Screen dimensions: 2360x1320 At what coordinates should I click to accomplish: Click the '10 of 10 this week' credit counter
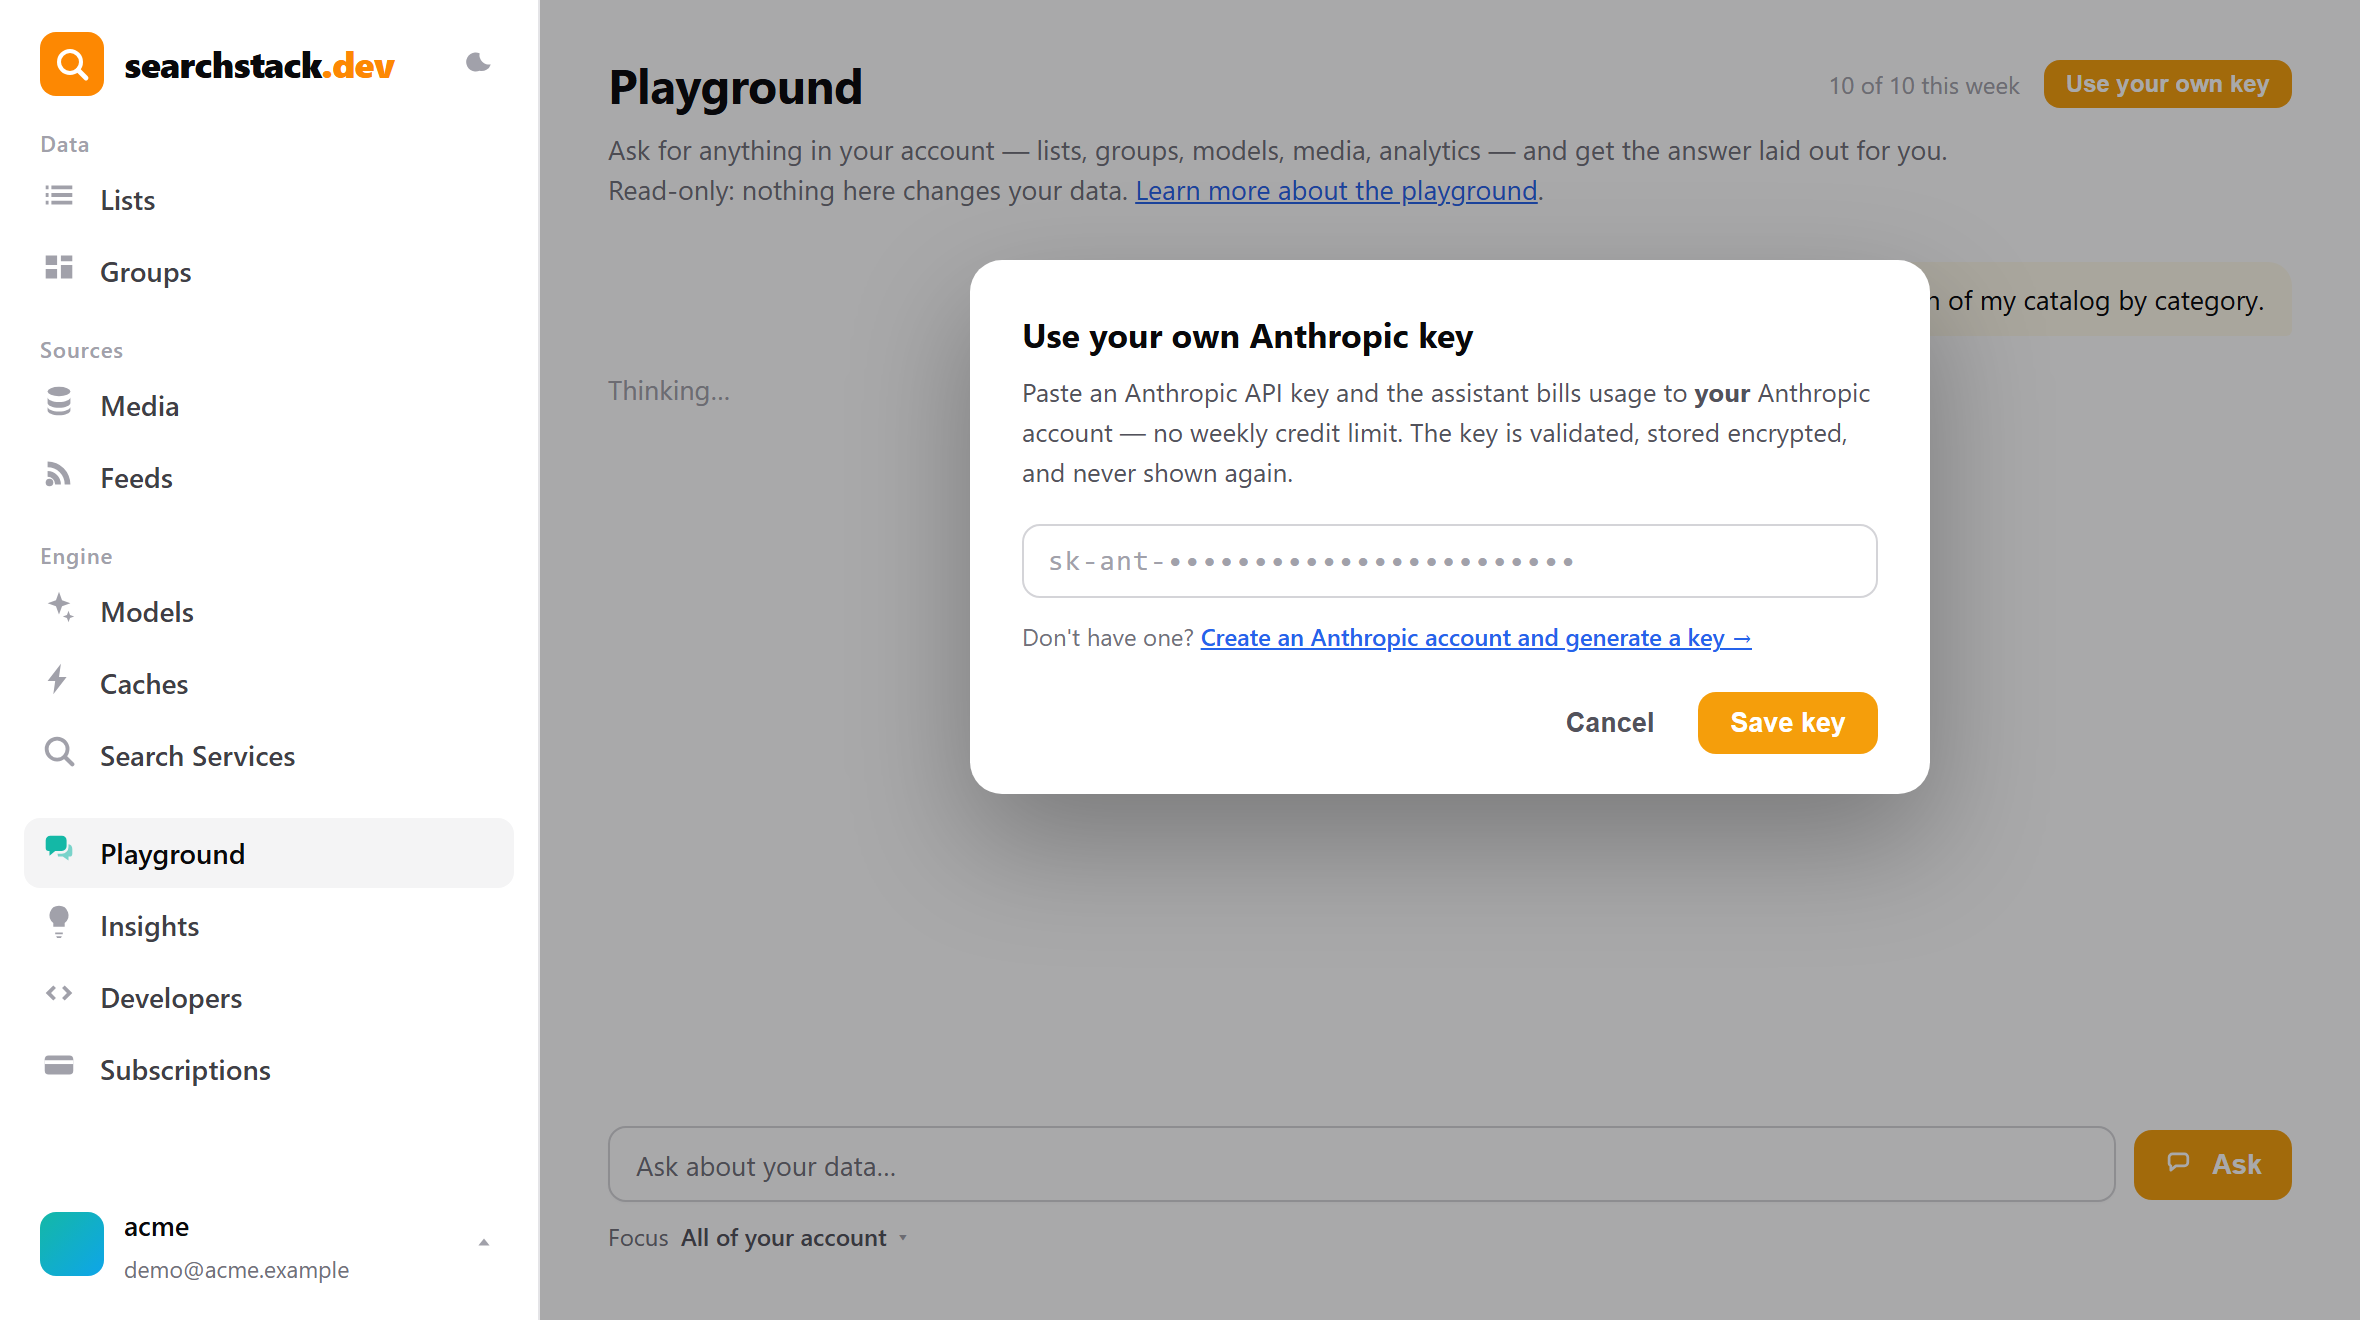(1924, 86)
